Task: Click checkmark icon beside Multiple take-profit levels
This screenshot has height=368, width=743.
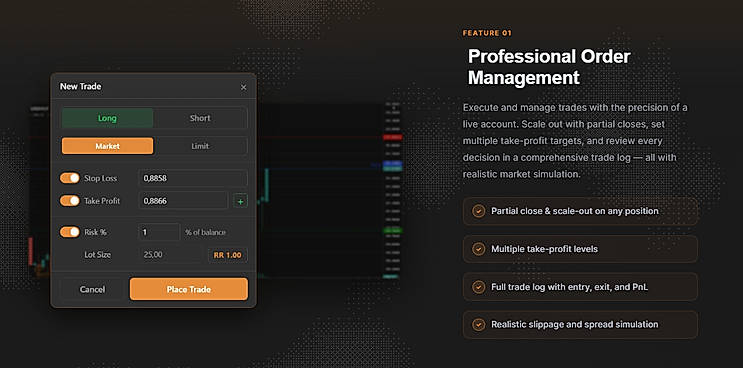Action: tap(479, 249)
